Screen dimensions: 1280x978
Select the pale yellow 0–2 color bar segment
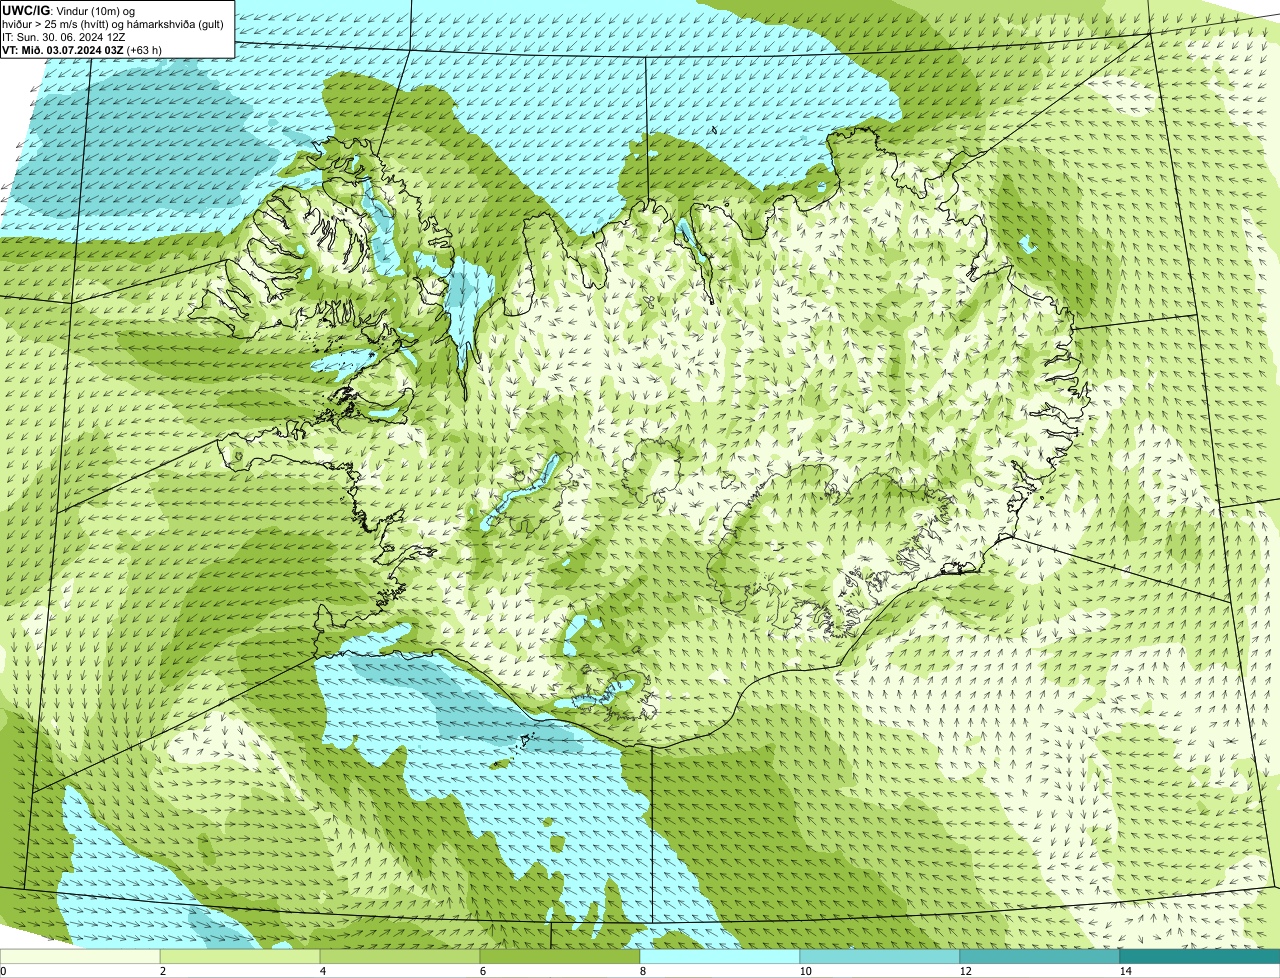[x=80, y=956]
